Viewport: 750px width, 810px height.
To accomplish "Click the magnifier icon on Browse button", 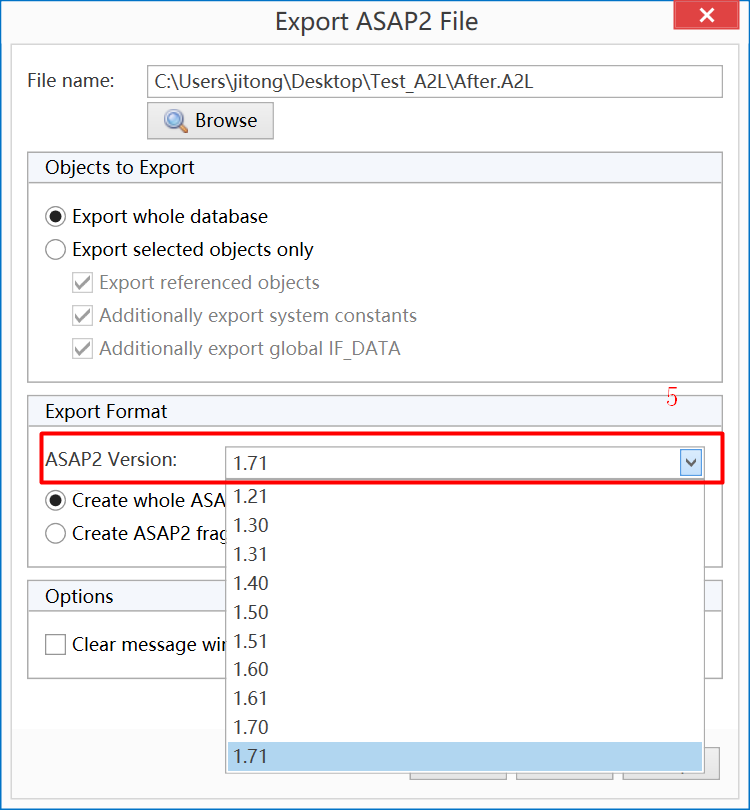I will (x=173, y=120).
